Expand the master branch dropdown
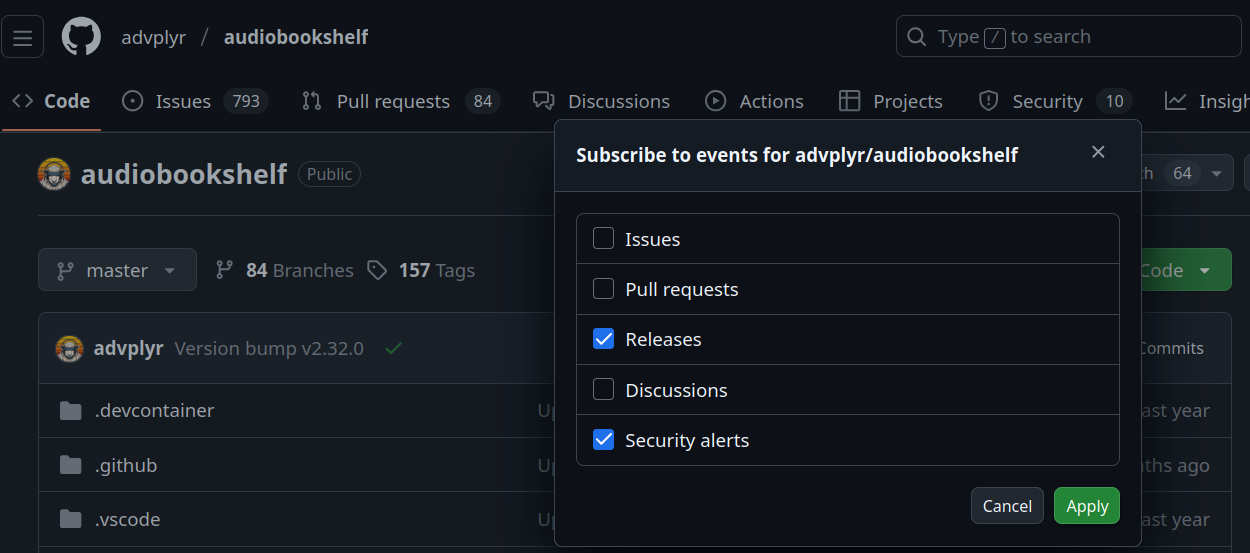The image size is (1250, 553). click(117, 270)
